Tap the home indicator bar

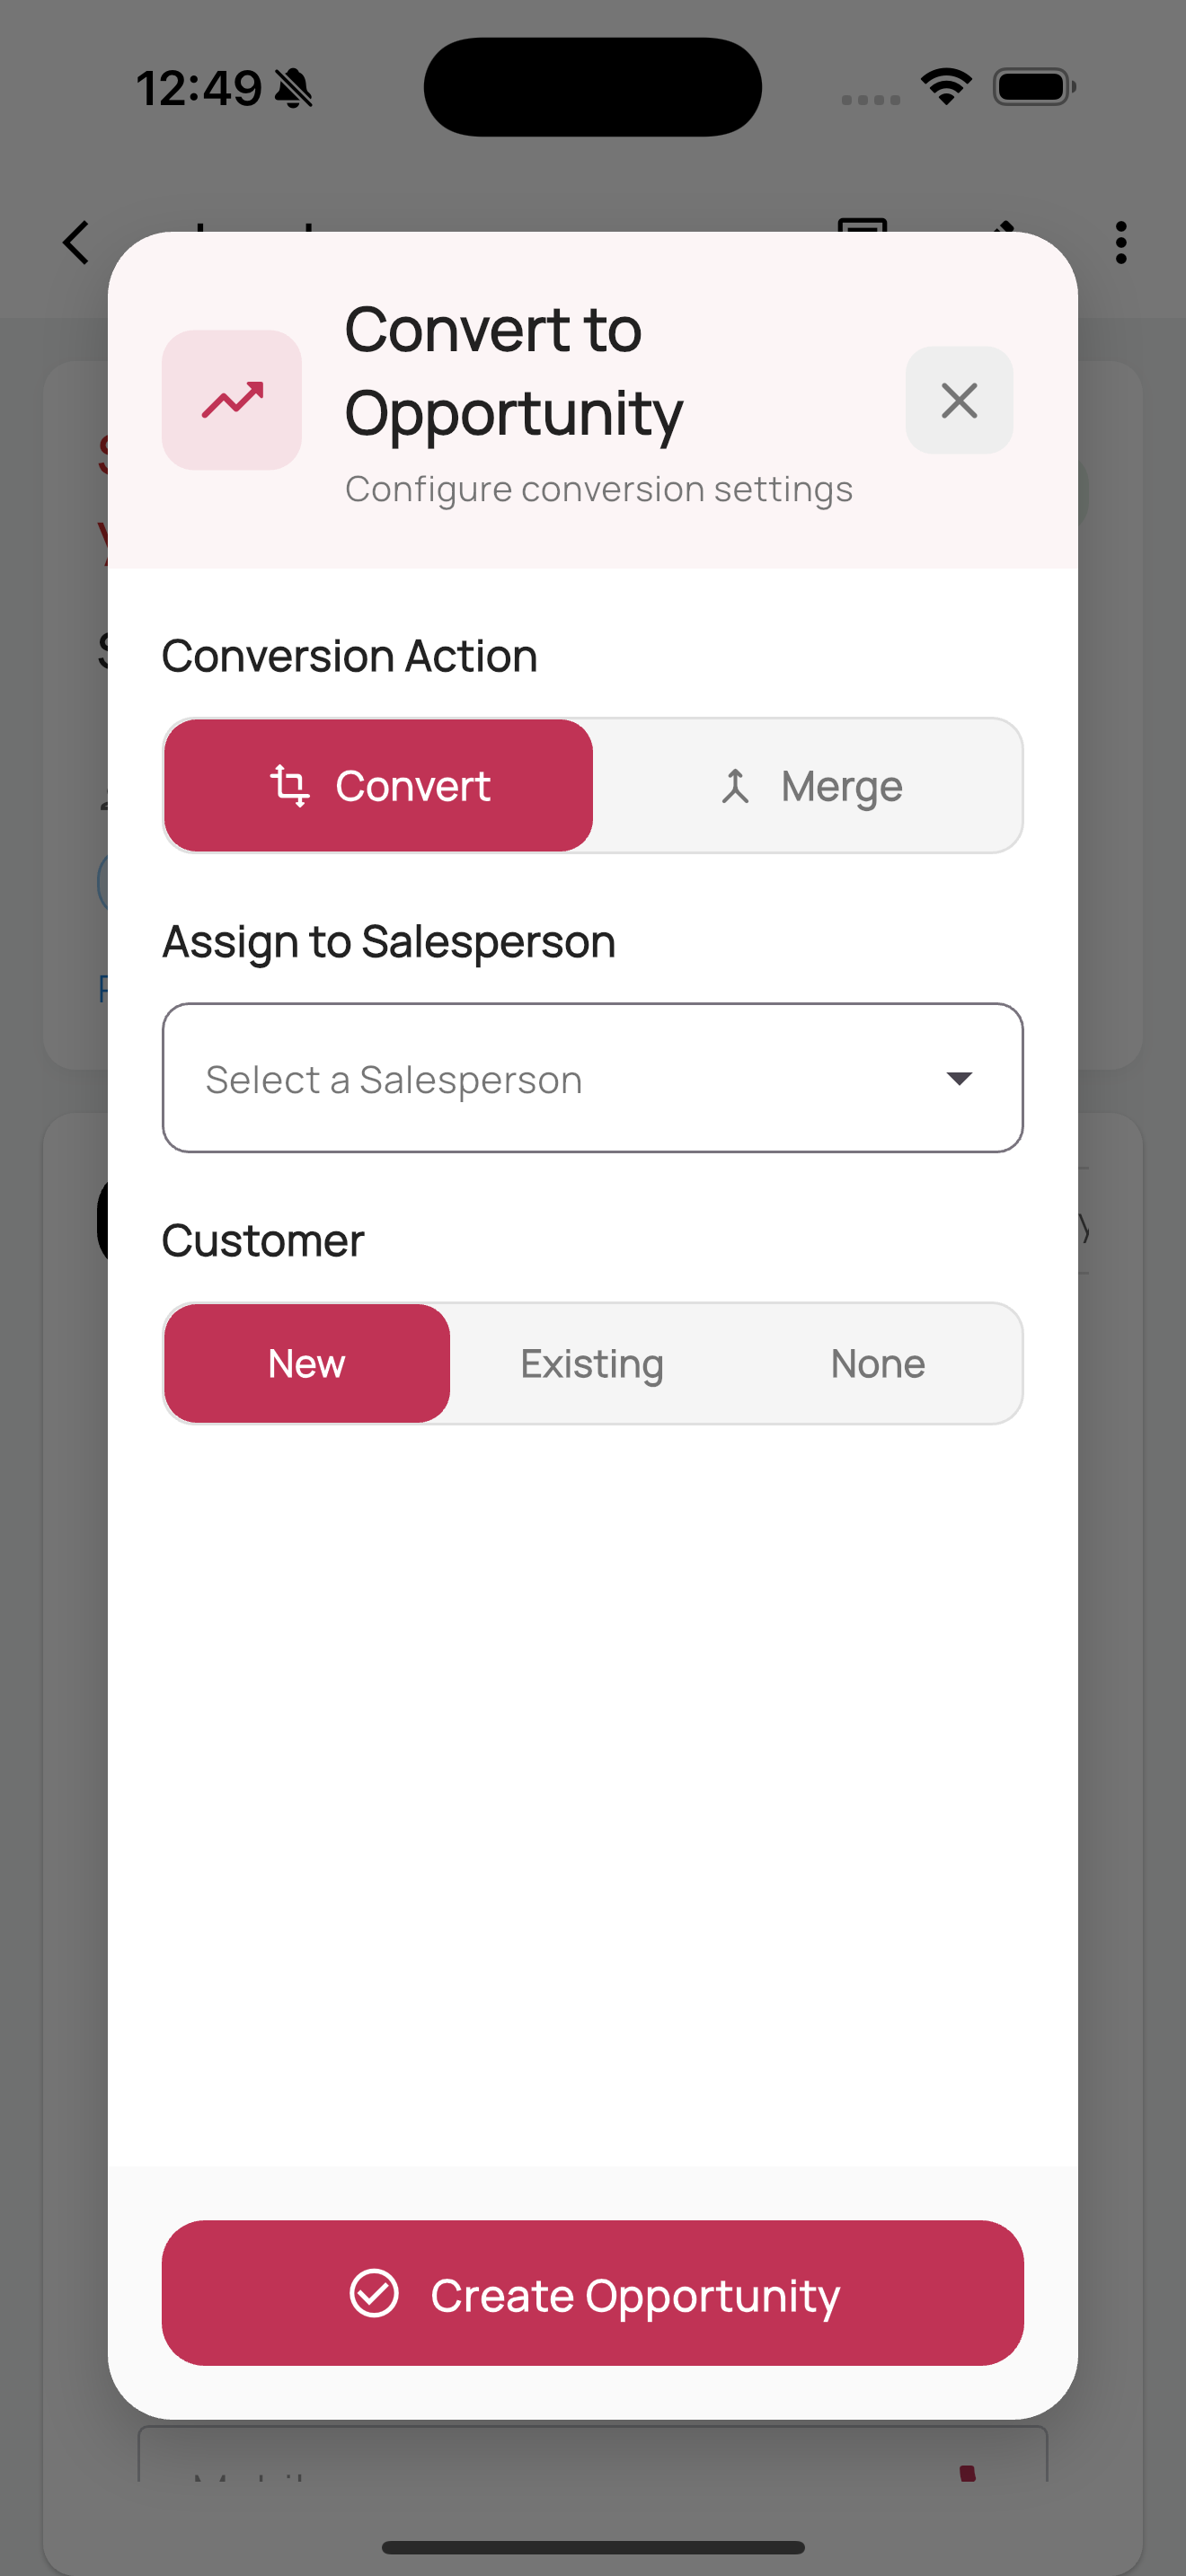pyautogui.click(x=593, y=2547)
